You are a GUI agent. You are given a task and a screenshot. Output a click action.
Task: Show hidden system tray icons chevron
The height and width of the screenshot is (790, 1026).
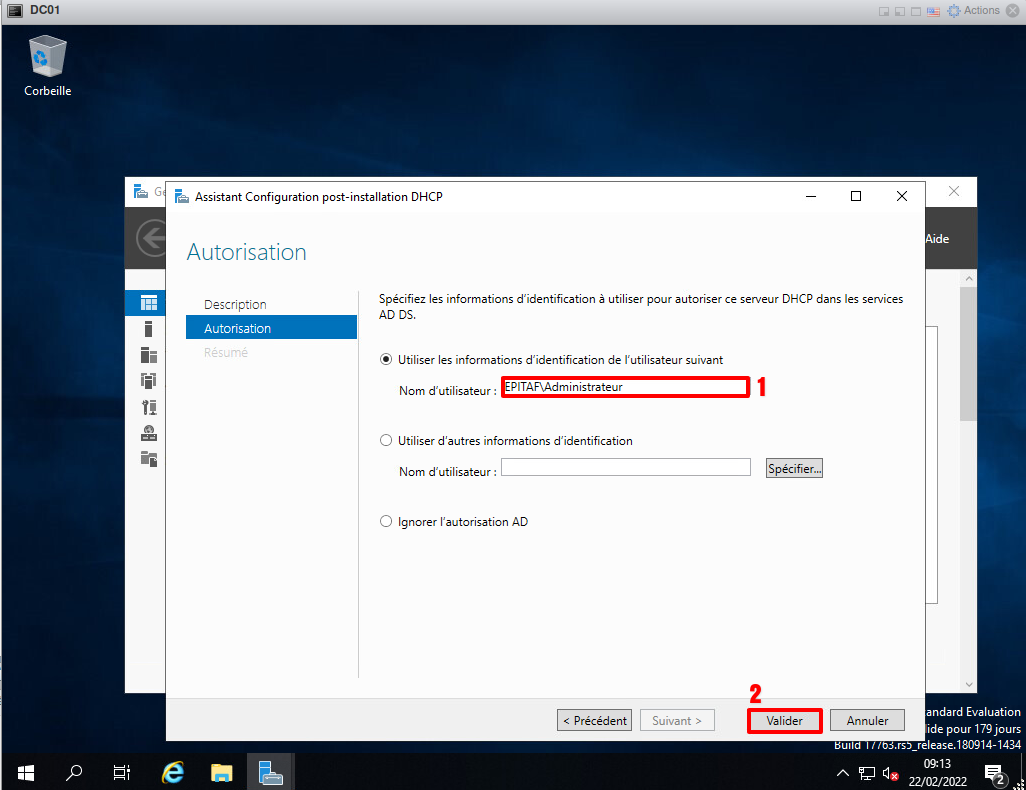842,772
